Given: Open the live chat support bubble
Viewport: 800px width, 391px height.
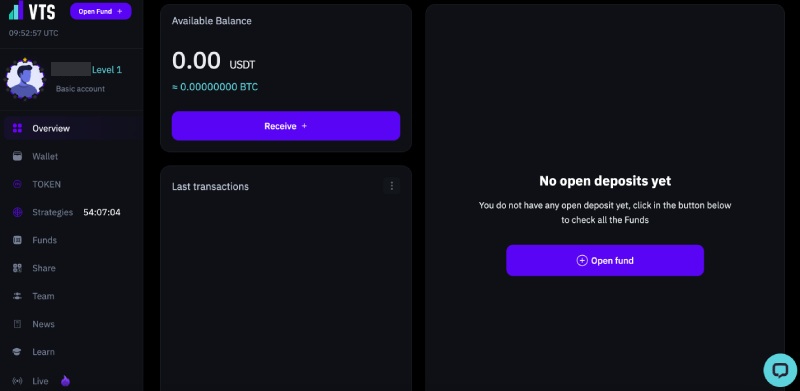Looking at the screenshot, I should click(x=780, y=370).
